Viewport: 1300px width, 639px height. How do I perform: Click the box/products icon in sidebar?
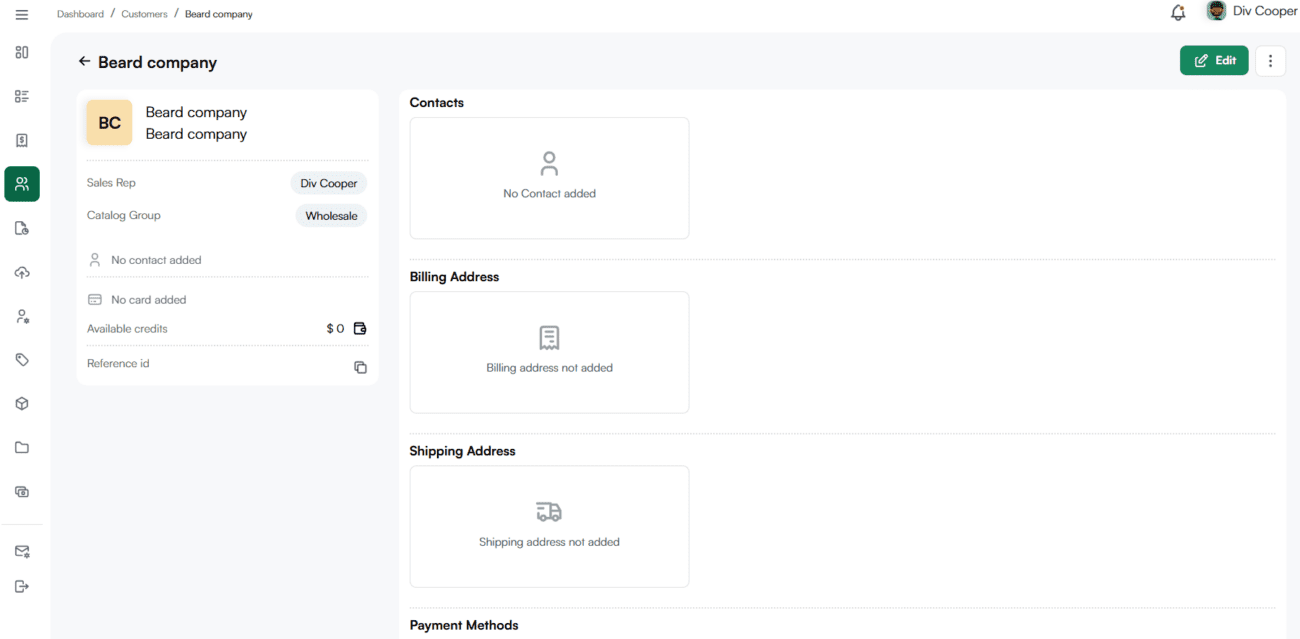(x=22, y=404)
